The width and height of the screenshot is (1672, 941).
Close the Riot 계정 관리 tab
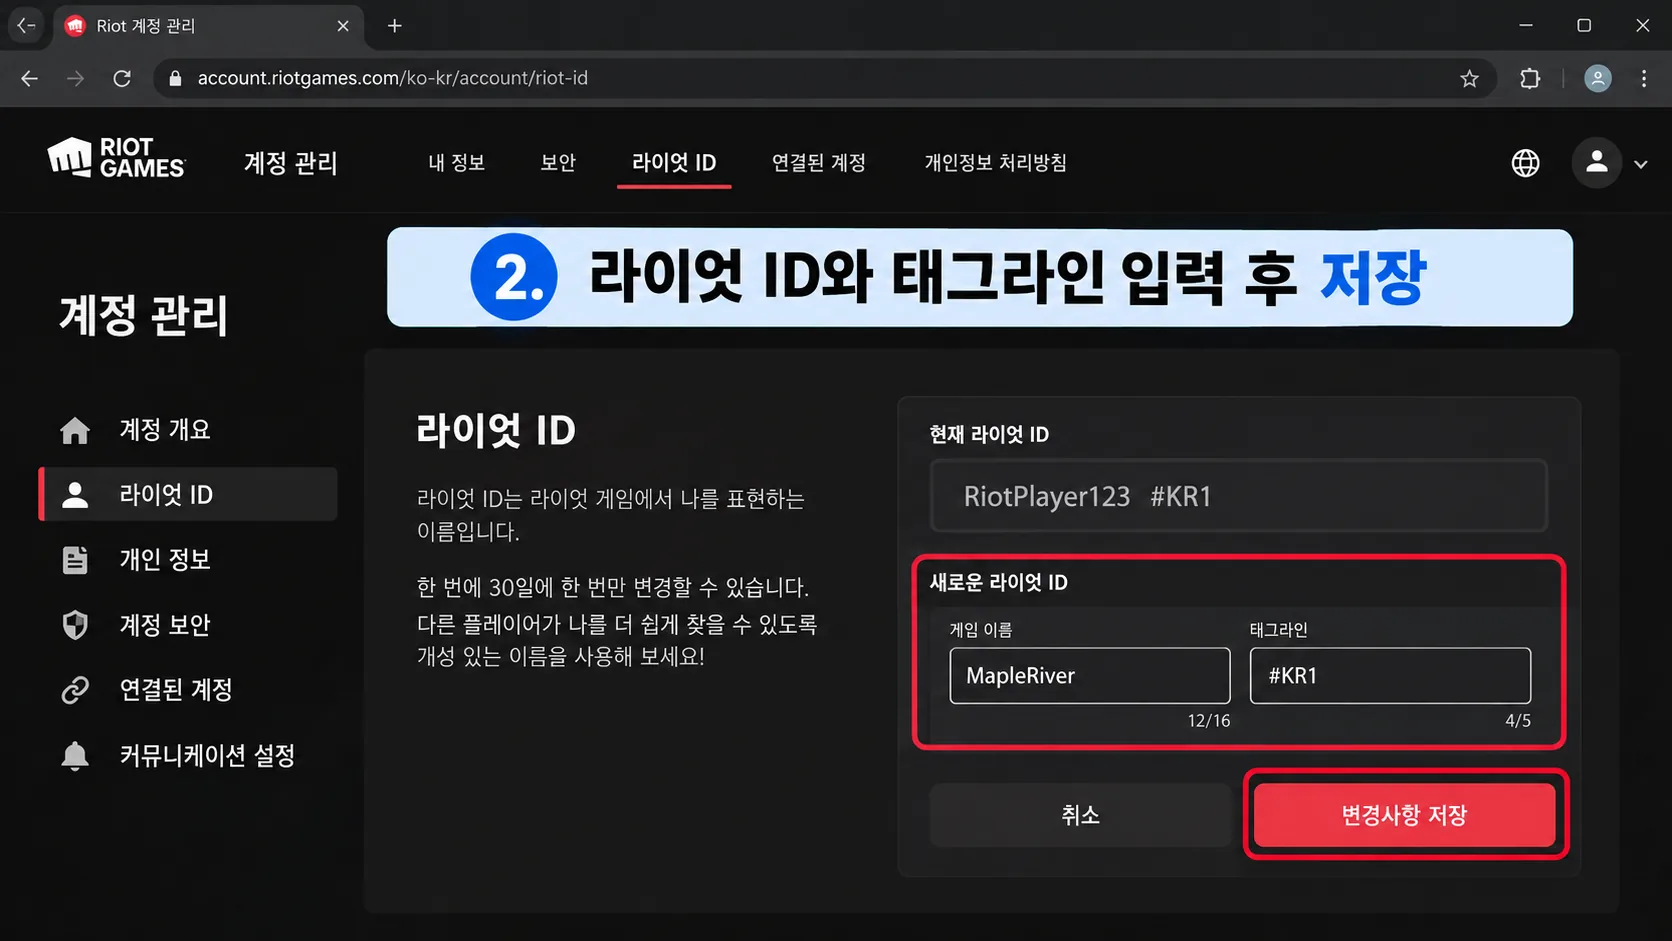(343, 26)
